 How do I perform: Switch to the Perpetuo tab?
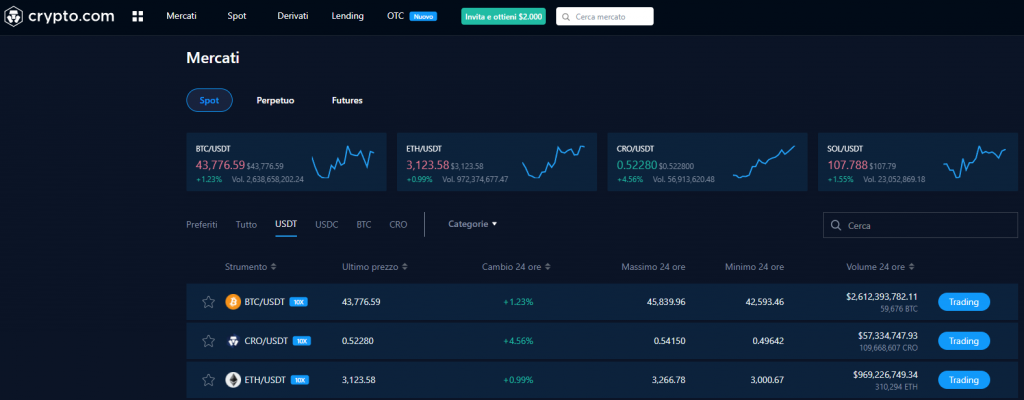(276, 101)
